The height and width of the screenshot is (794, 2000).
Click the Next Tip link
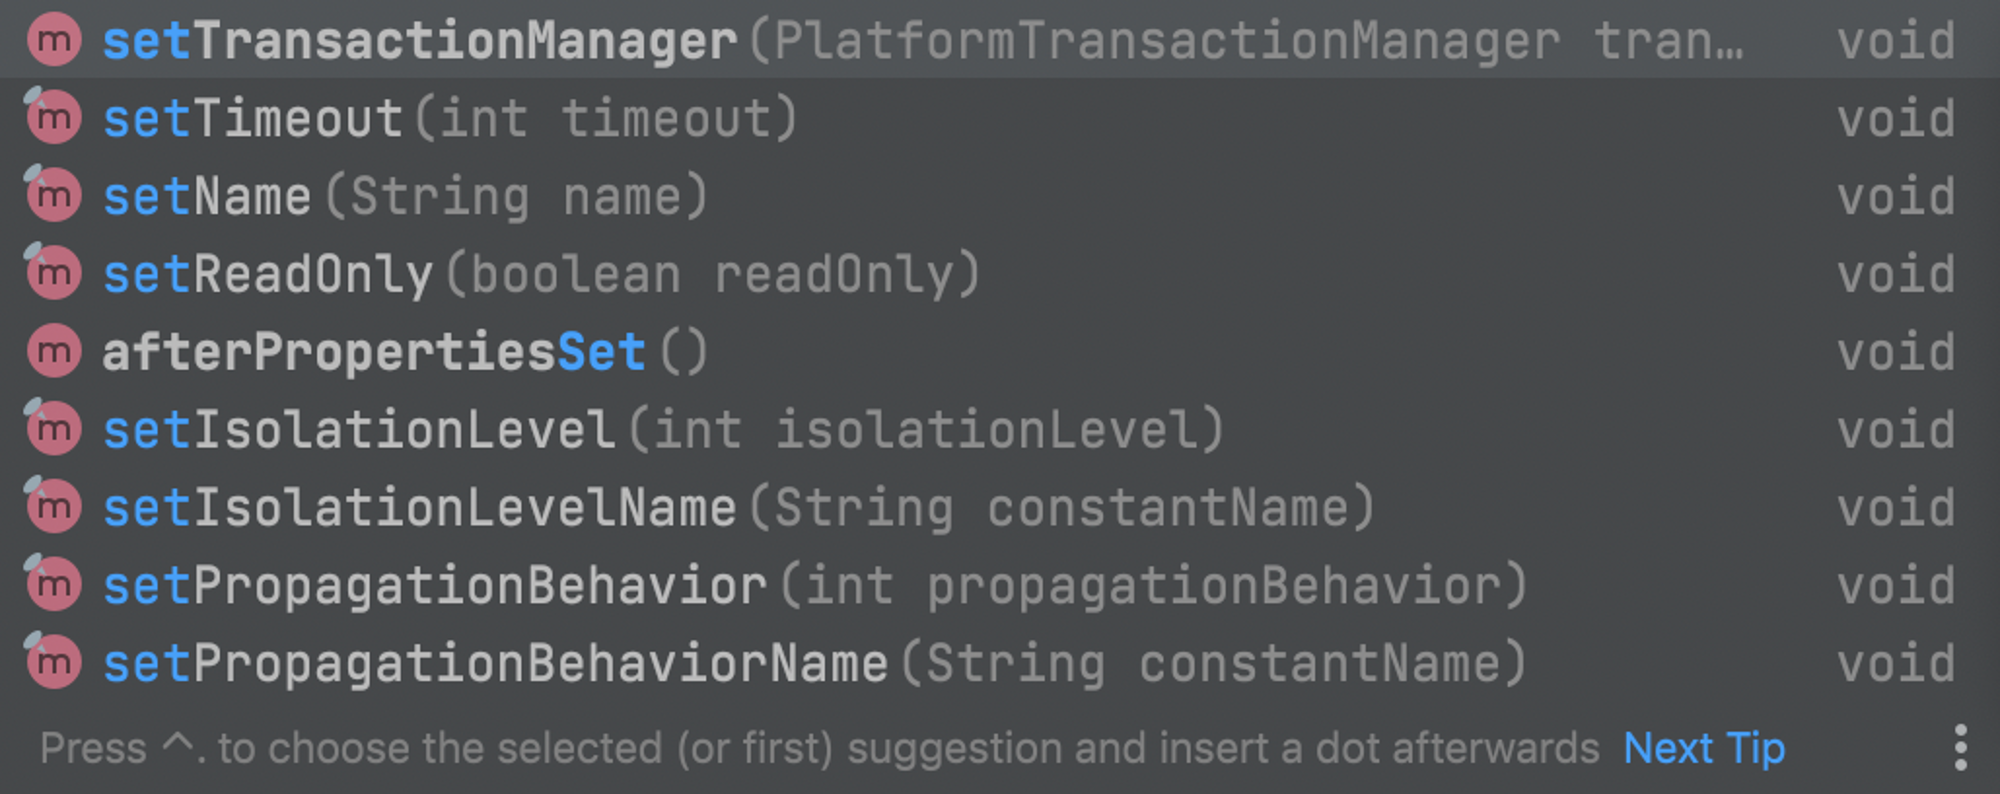point(1704,748)
